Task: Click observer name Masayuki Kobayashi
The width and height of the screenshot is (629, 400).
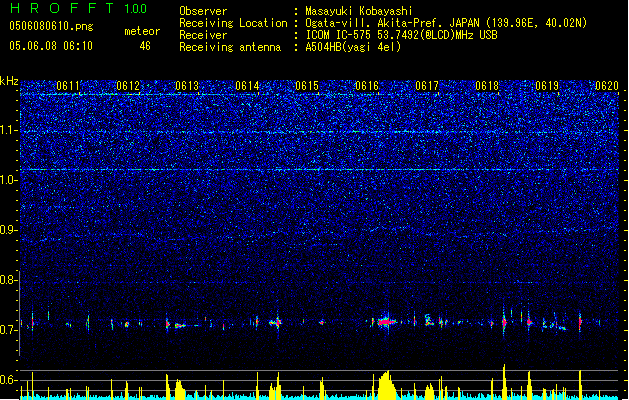Action: 359,11
